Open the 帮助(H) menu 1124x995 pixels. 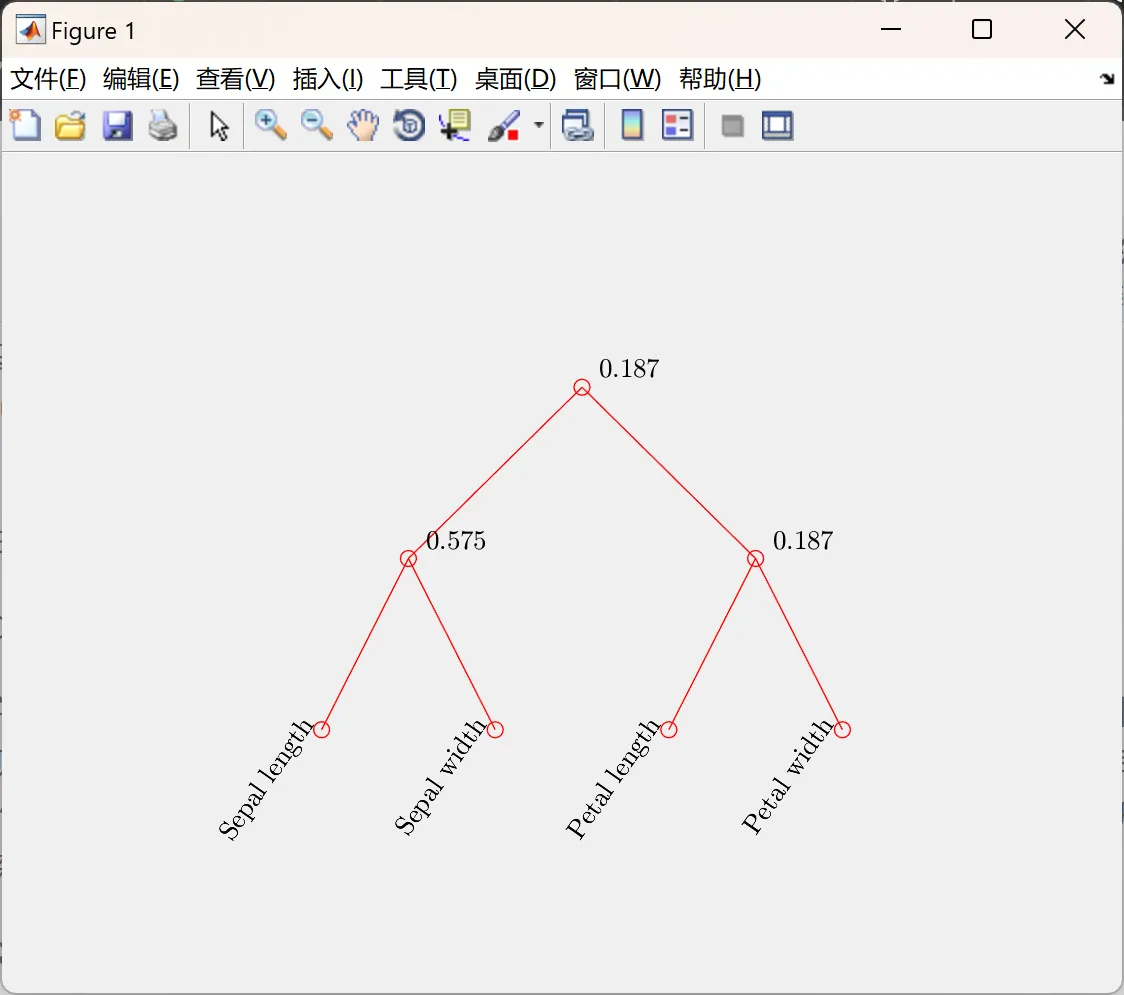pos(720,79)
